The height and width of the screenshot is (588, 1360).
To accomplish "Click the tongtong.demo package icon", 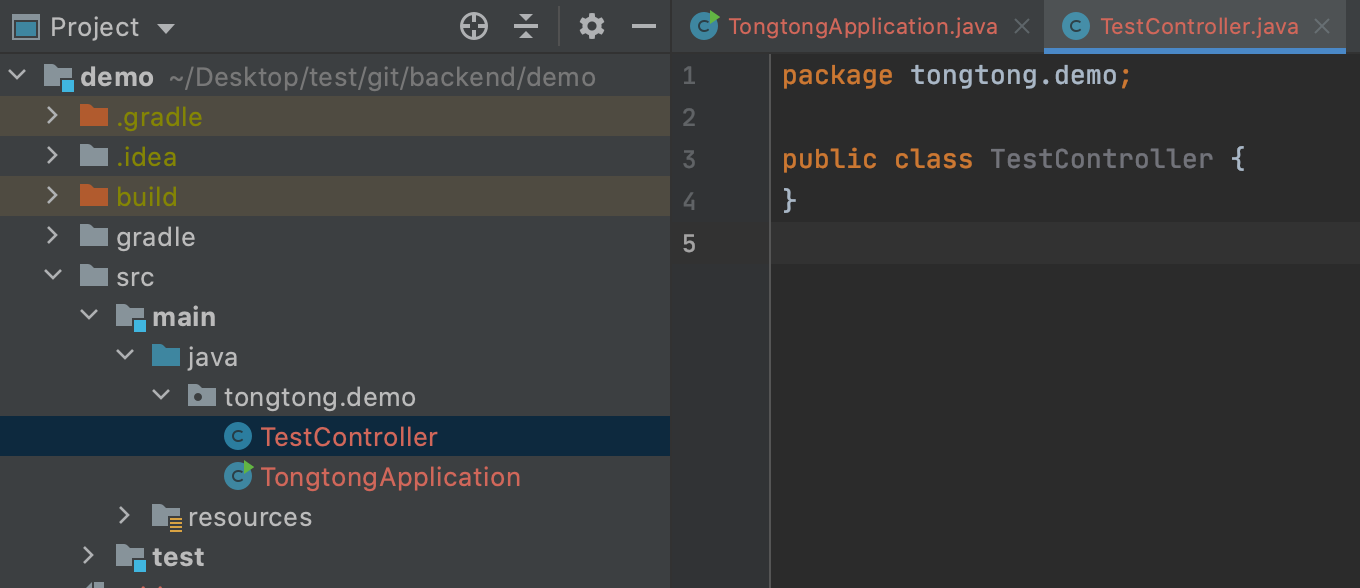I will 202,396.
